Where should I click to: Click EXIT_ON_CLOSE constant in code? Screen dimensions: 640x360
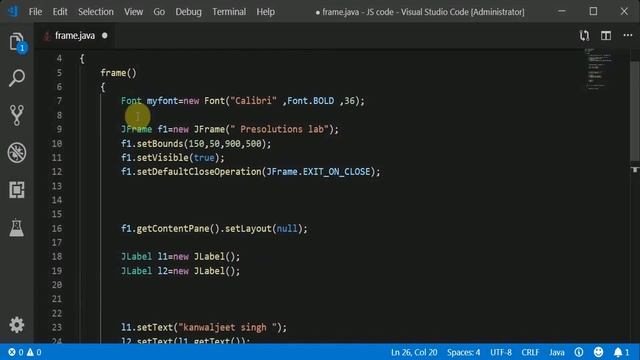[336, 171]
